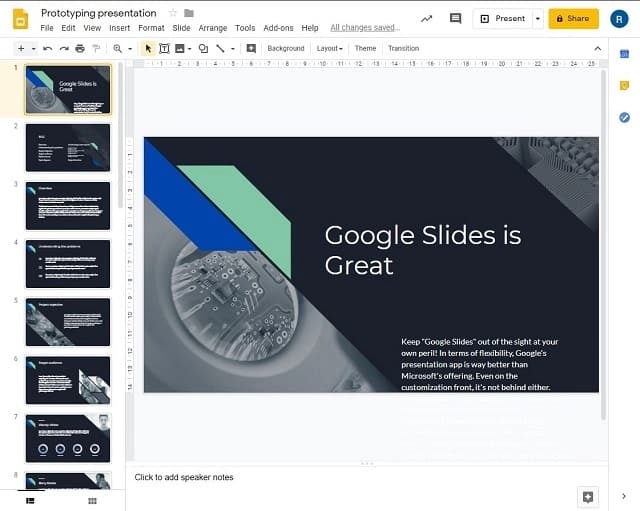
Task: Select slide 7 thumbnail
Action: [x=68, y=438]
